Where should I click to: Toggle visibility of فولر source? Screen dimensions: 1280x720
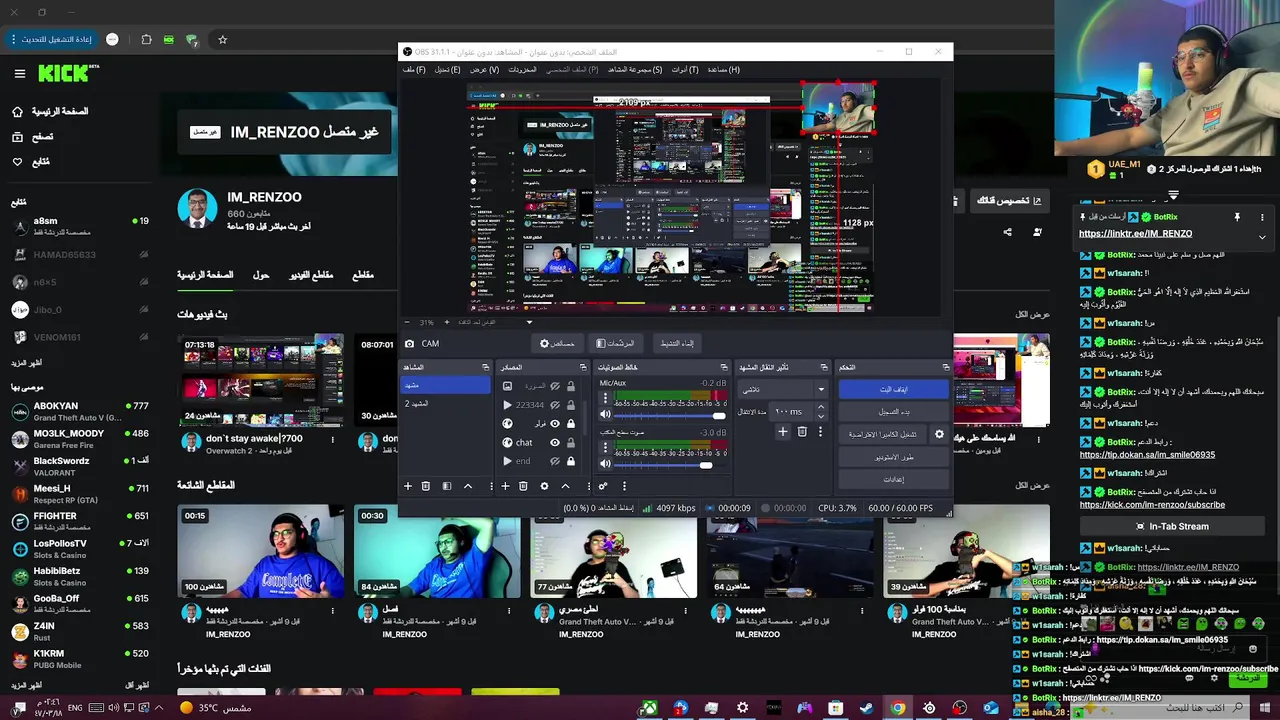[x=555, y=423]
